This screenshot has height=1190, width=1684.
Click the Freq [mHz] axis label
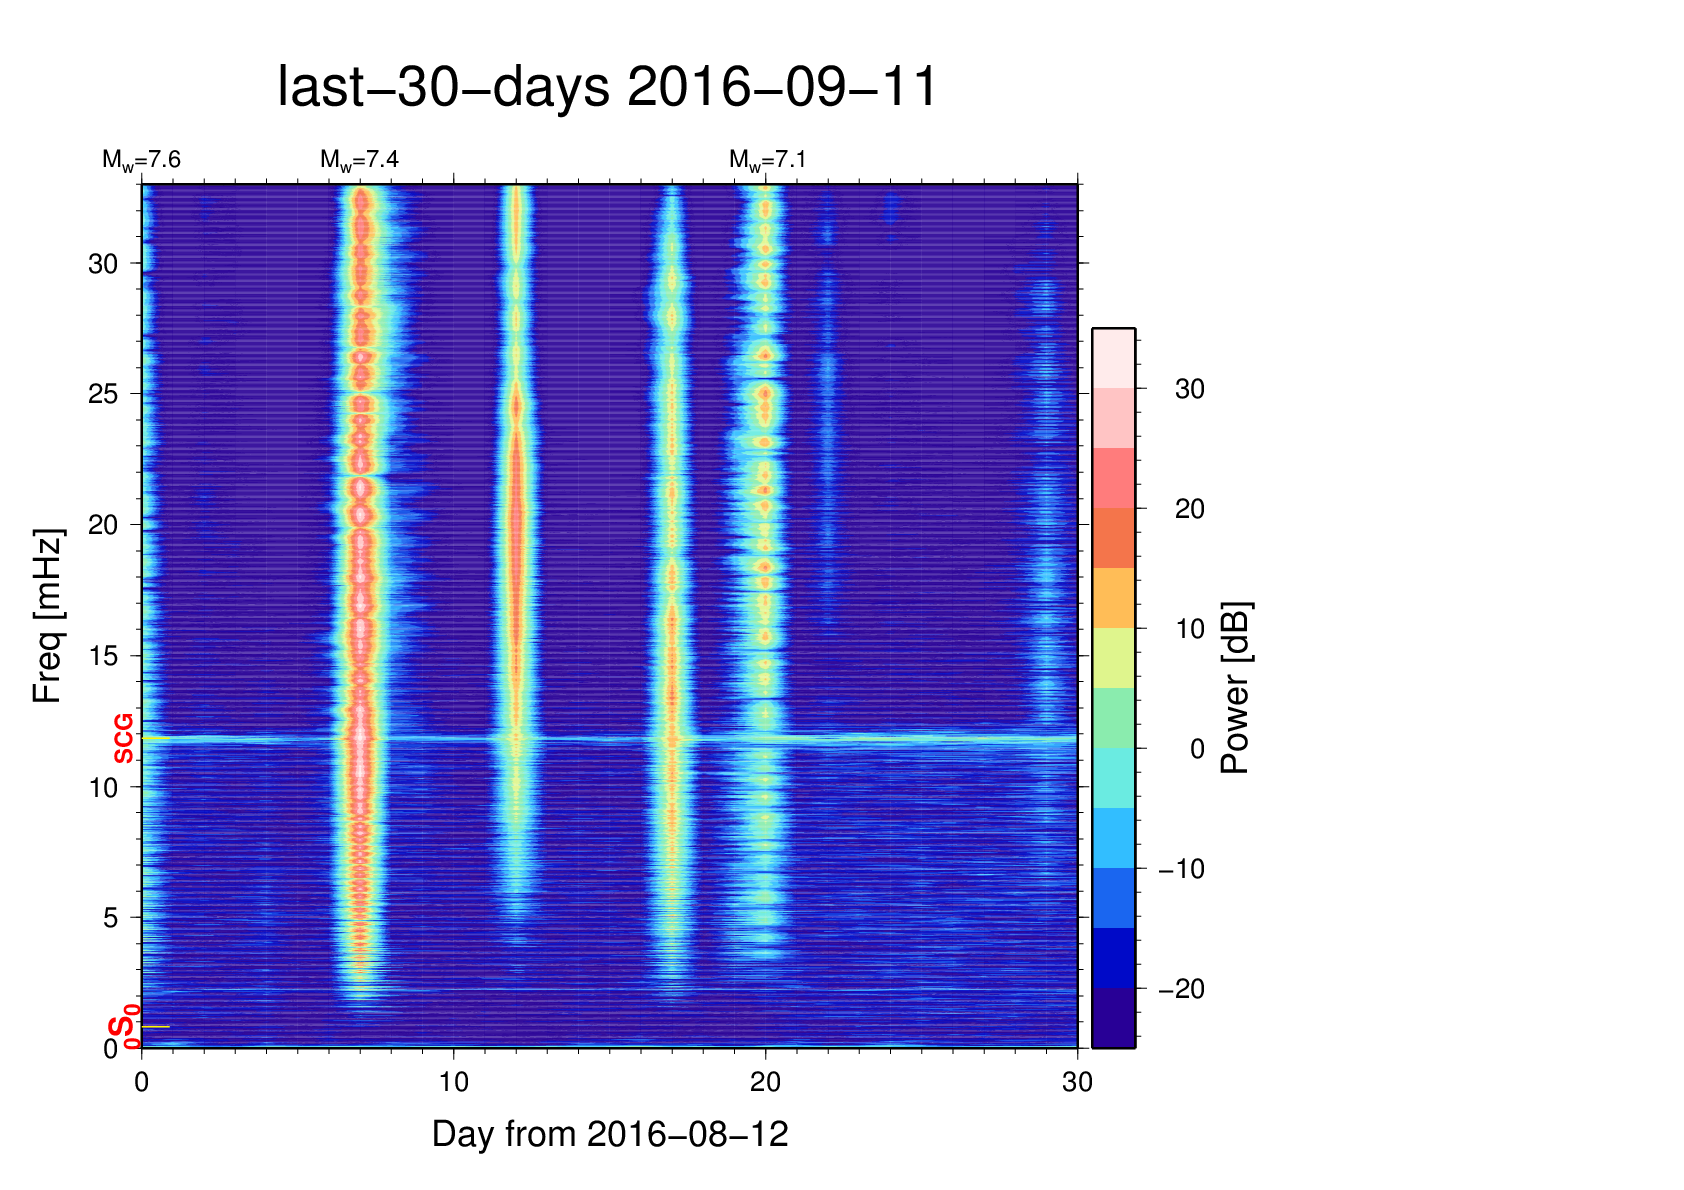tap(47, 616)
